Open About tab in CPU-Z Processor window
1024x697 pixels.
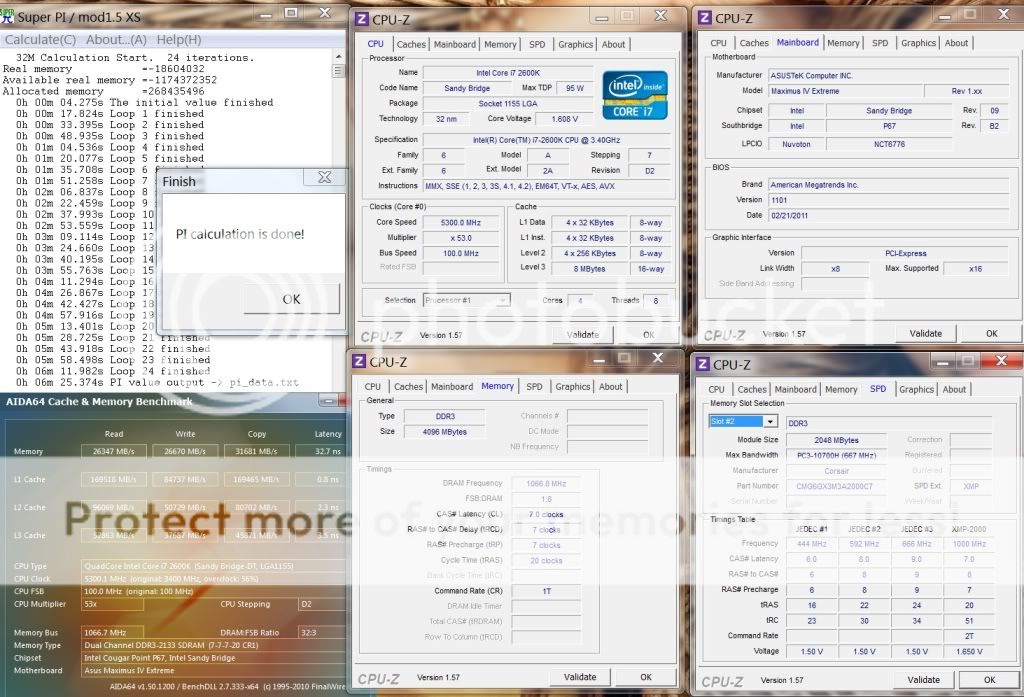[613, 44]
